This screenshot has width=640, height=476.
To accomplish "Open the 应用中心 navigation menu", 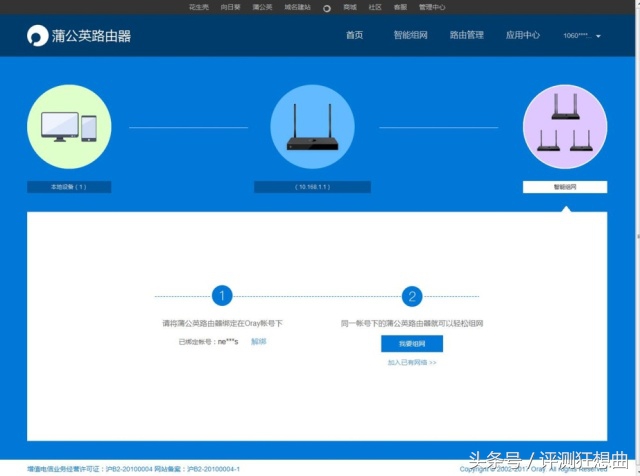I will pos(522,35).
